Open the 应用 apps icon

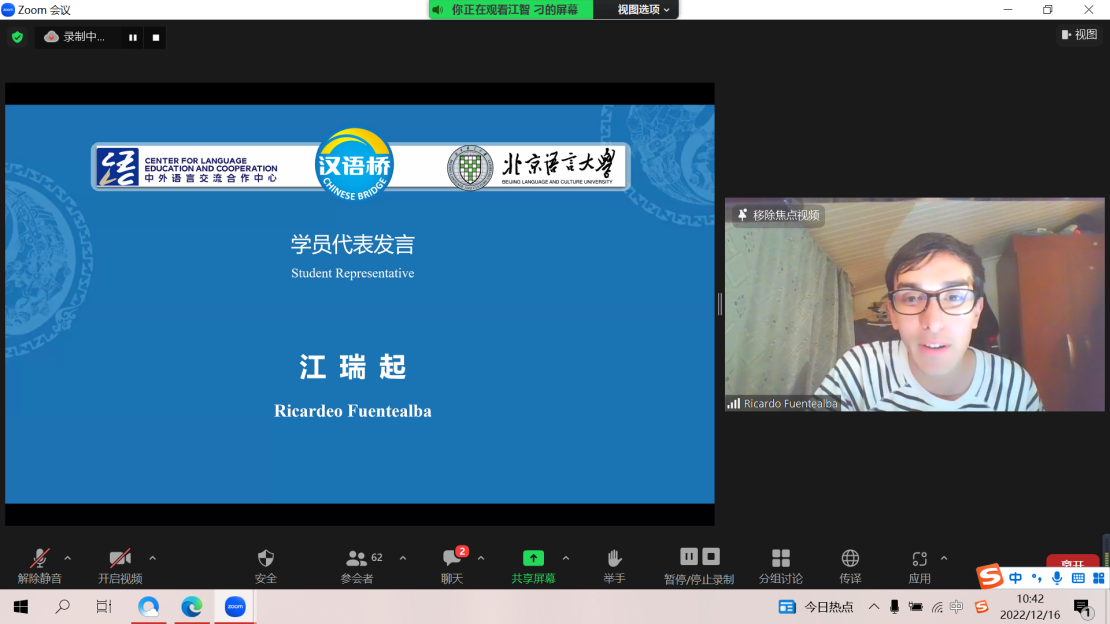pyautogui.click(x=919, y=559)
